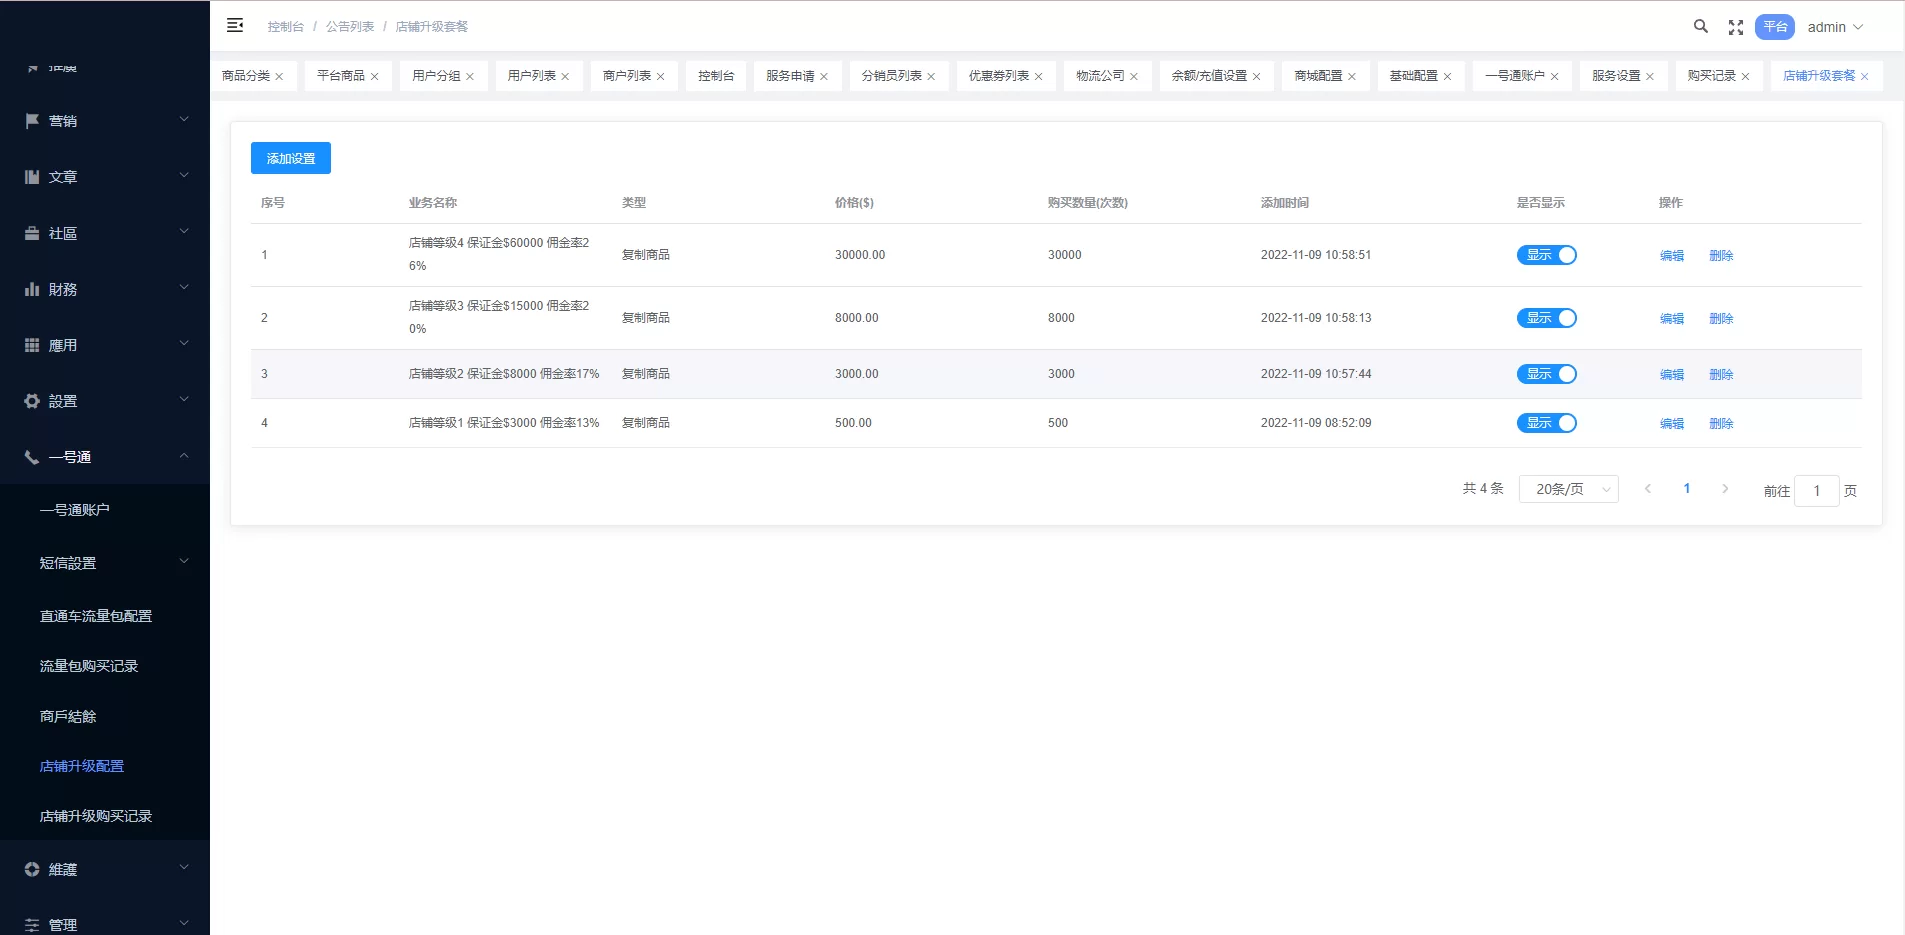
Task: Click the 管理 icon at sidebar bottom
Action: click(x=31, y=925)
